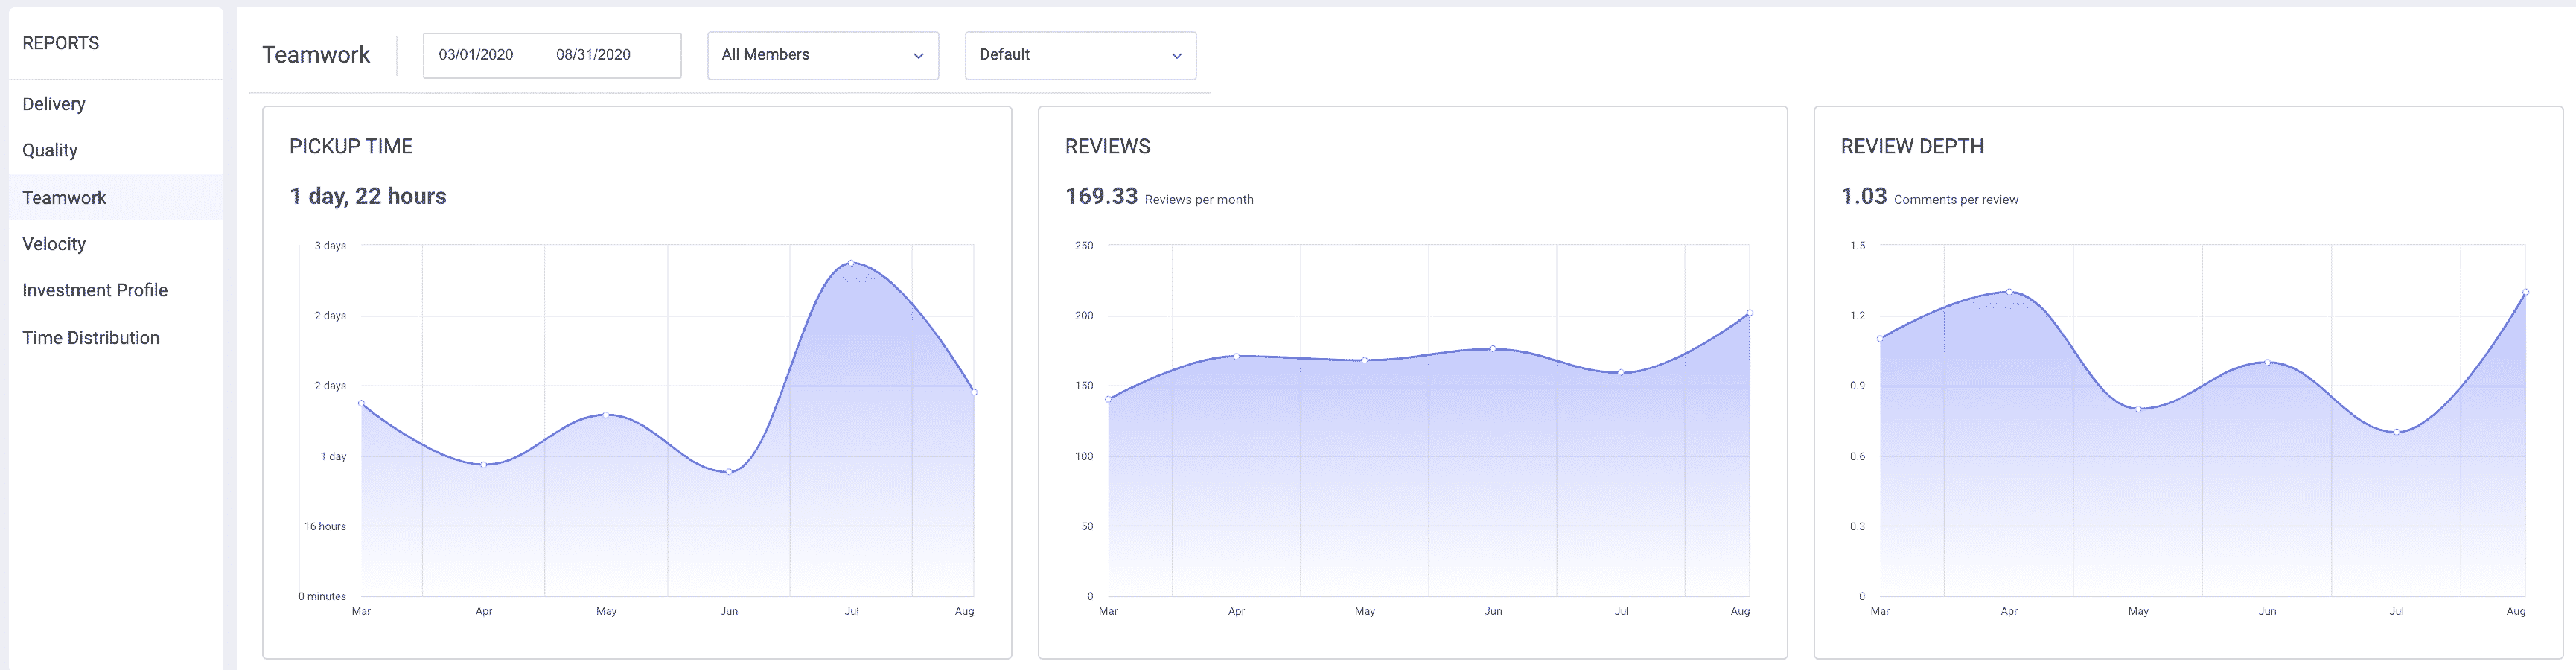Click the PICKUP TIME chart title
This screenshot has height=670, width=2576.
click(351, 146)
